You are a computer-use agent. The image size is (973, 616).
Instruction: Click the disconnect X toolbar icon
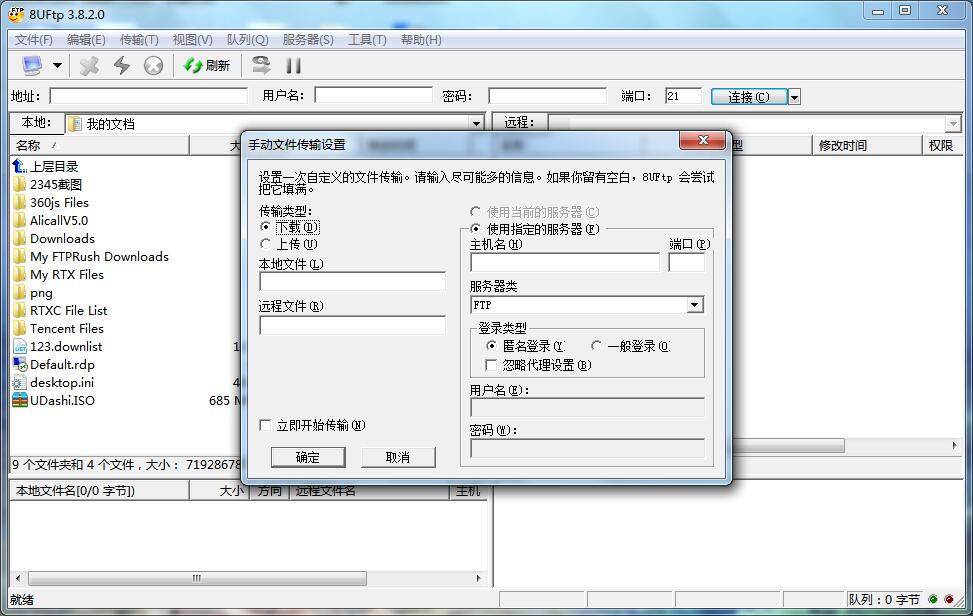[x=89, y=65]
